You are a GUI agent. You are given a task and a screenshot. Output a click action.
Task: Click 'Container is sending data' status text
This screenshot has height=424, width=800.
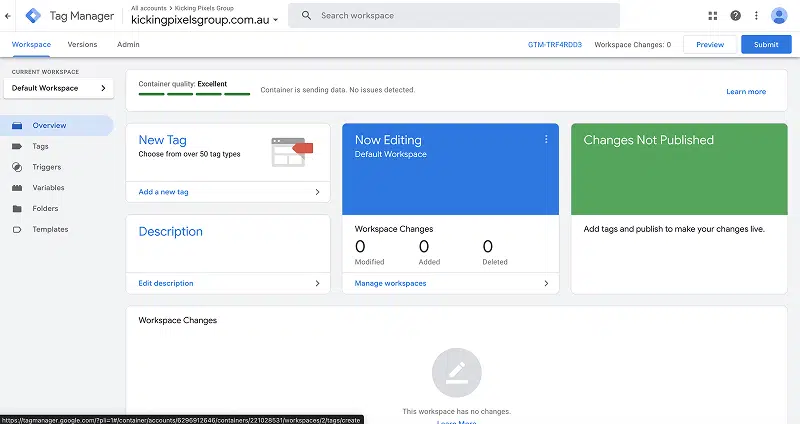pyautogui.click(x=338, y=90)
